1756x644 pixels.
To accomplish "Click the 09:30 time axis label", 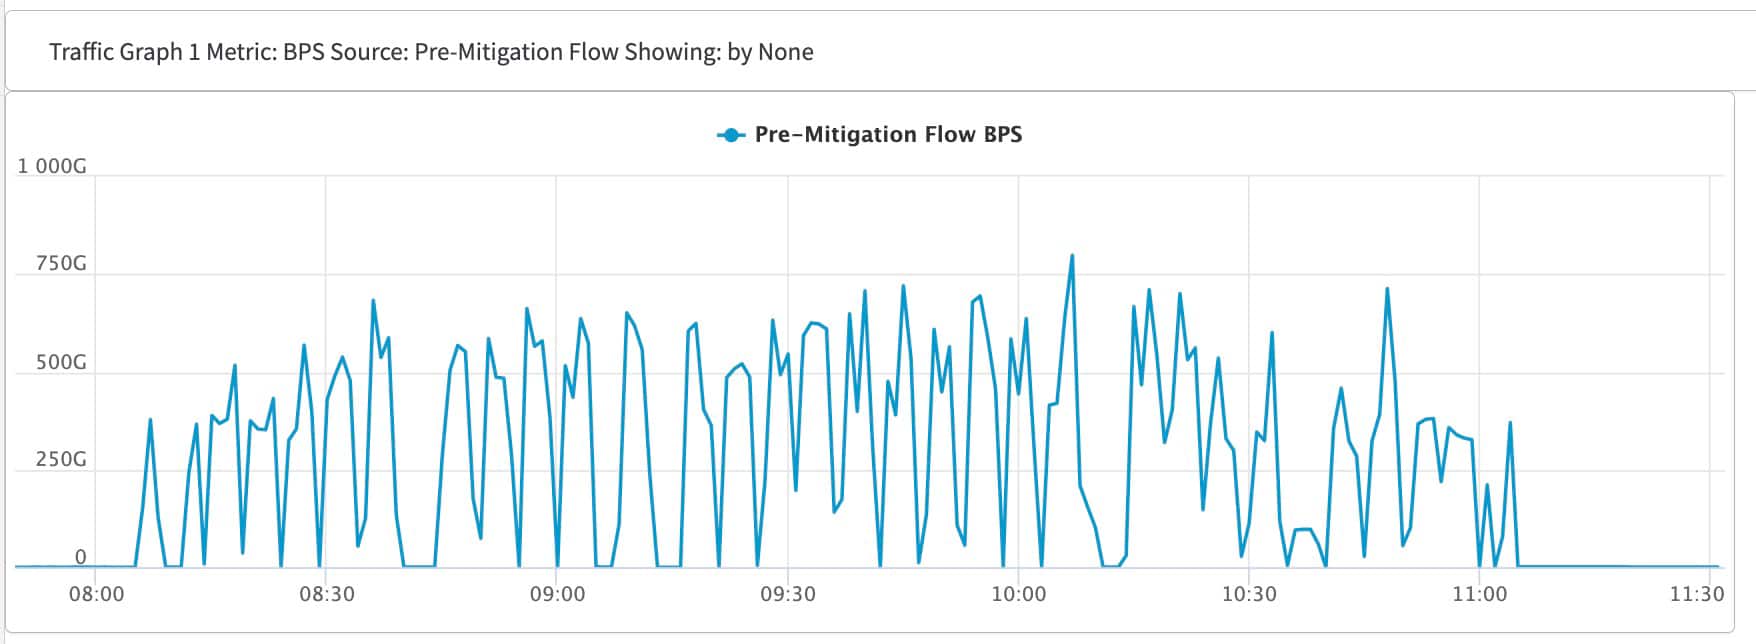I will [x=788, y=594].
